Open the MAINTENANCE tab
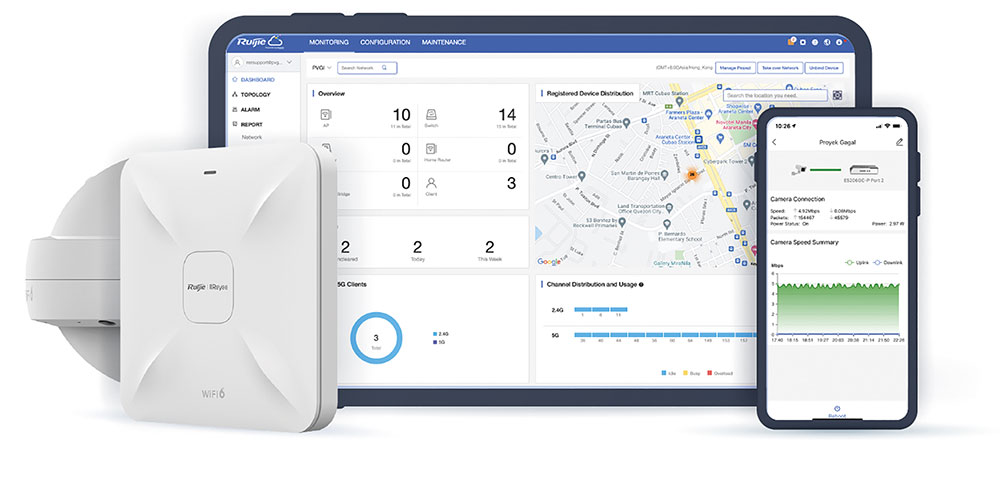 (x=443, y=42)
